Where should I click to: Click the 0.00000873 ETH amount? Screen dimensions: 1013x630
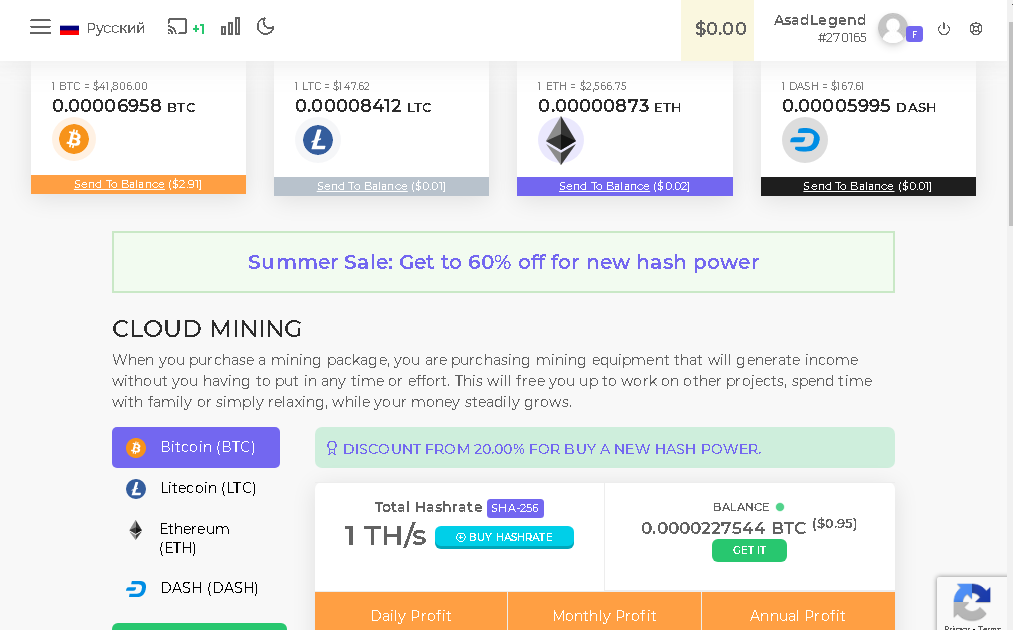point(609,105)
